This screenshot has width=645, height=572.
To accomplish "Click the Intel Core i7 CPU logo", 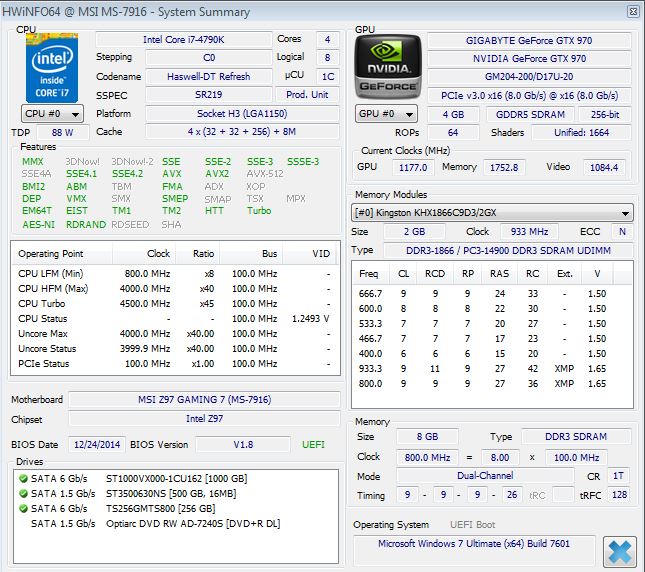I will pos(52,68).
